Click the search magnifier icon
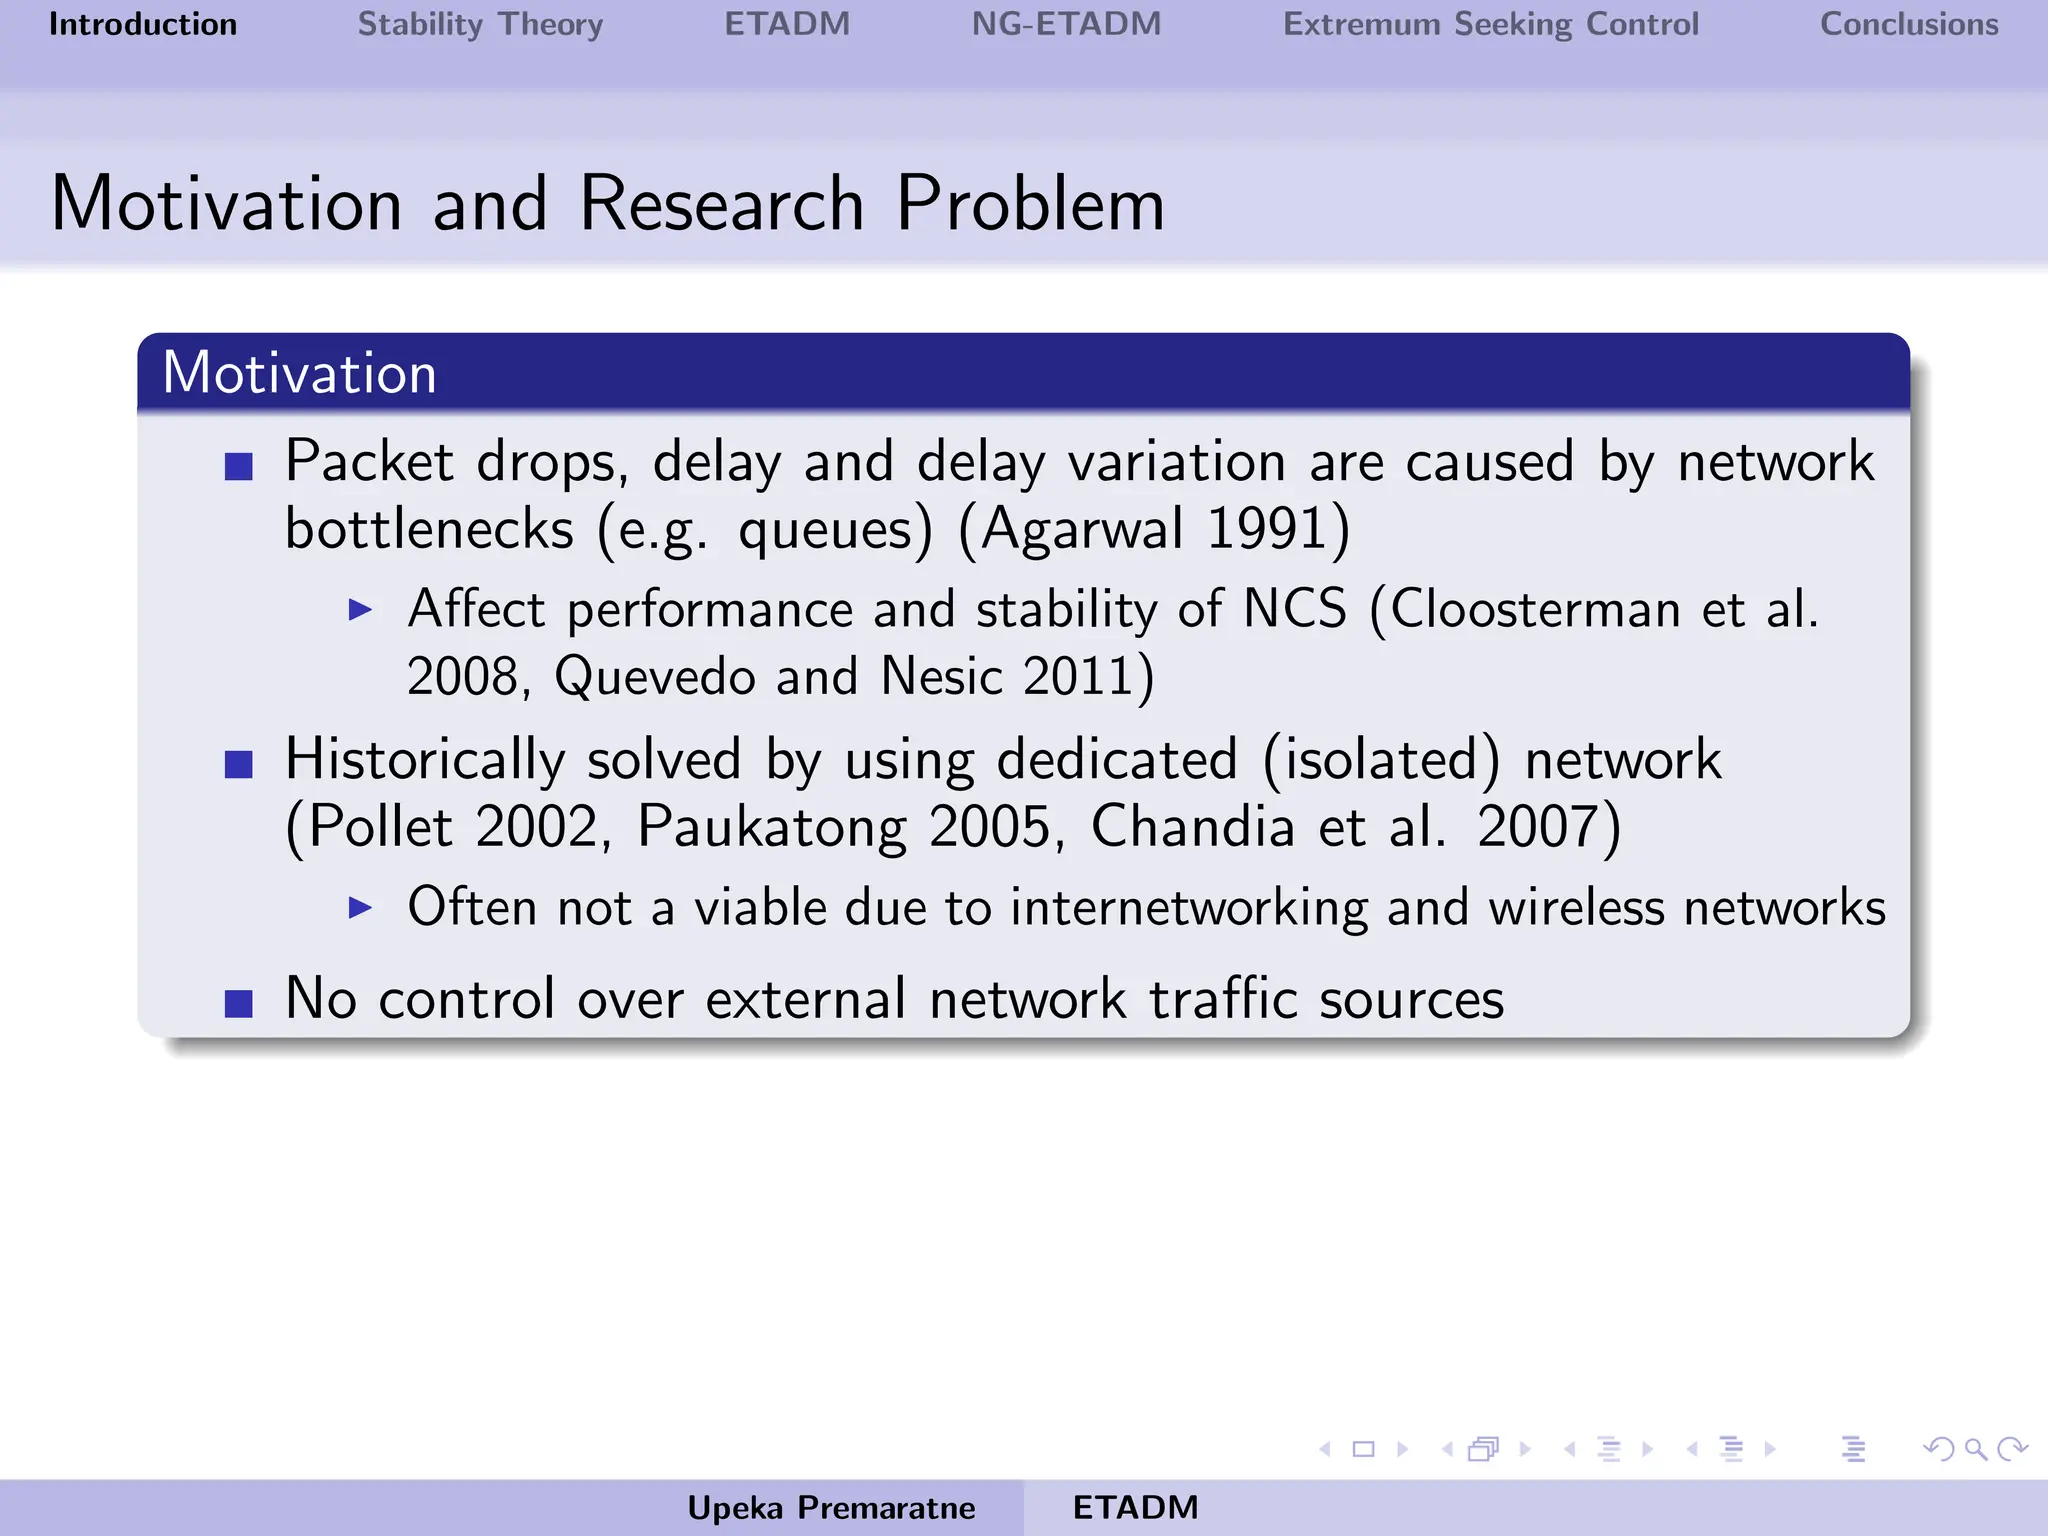Viewport: 2048px width, 1536px height. pos(1976,1449)
